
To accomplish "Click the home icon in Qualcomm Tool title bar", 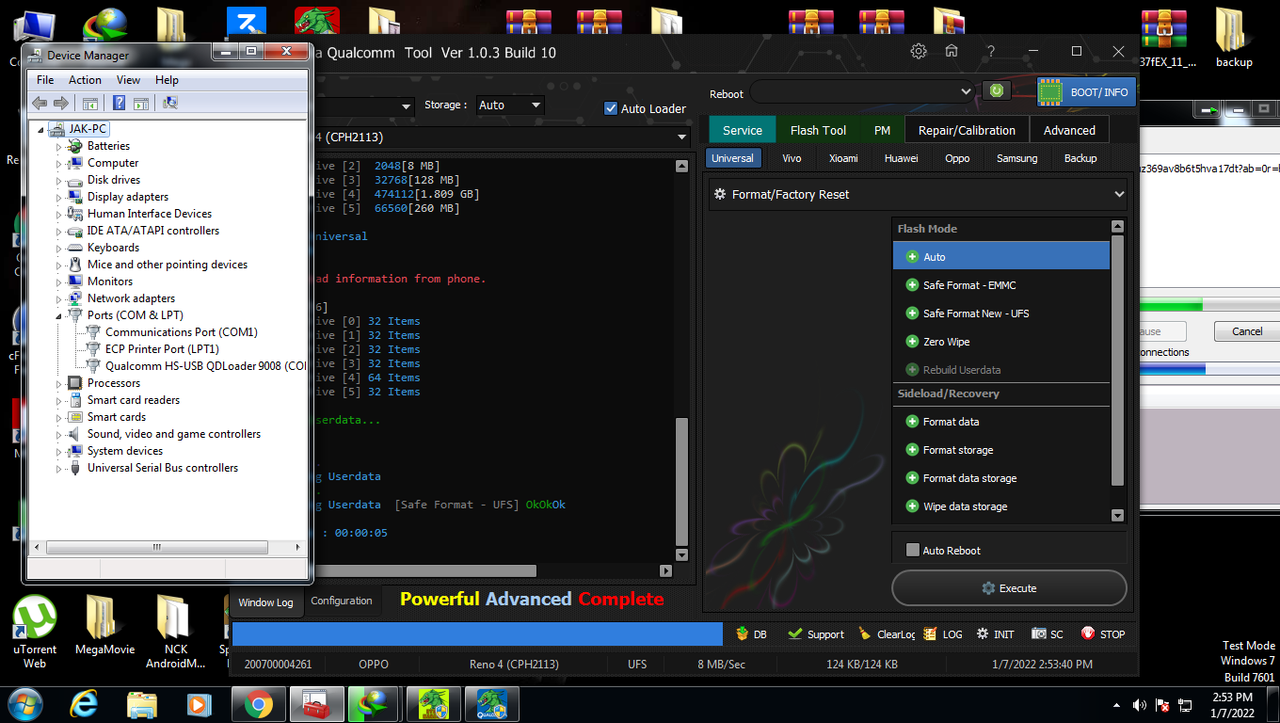I will click(951, 51).
